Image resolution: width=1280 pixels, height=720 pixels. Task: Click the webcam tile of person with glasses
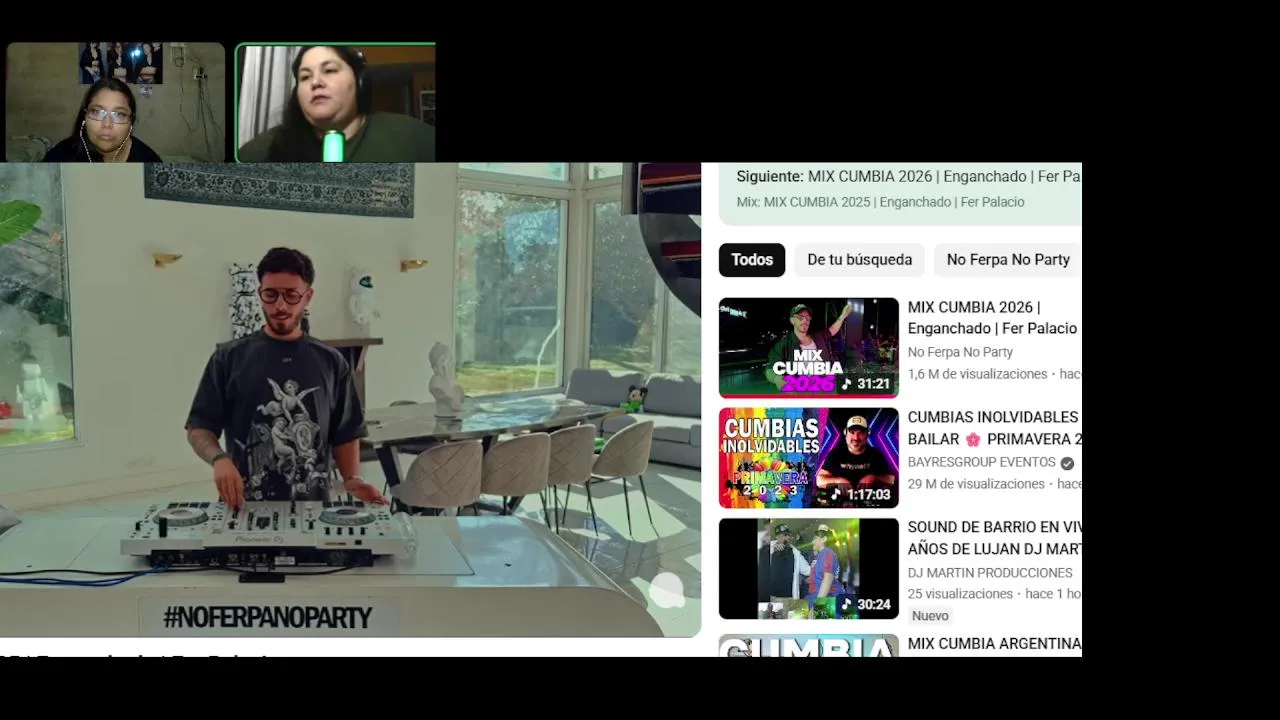(x=114, y=102)
